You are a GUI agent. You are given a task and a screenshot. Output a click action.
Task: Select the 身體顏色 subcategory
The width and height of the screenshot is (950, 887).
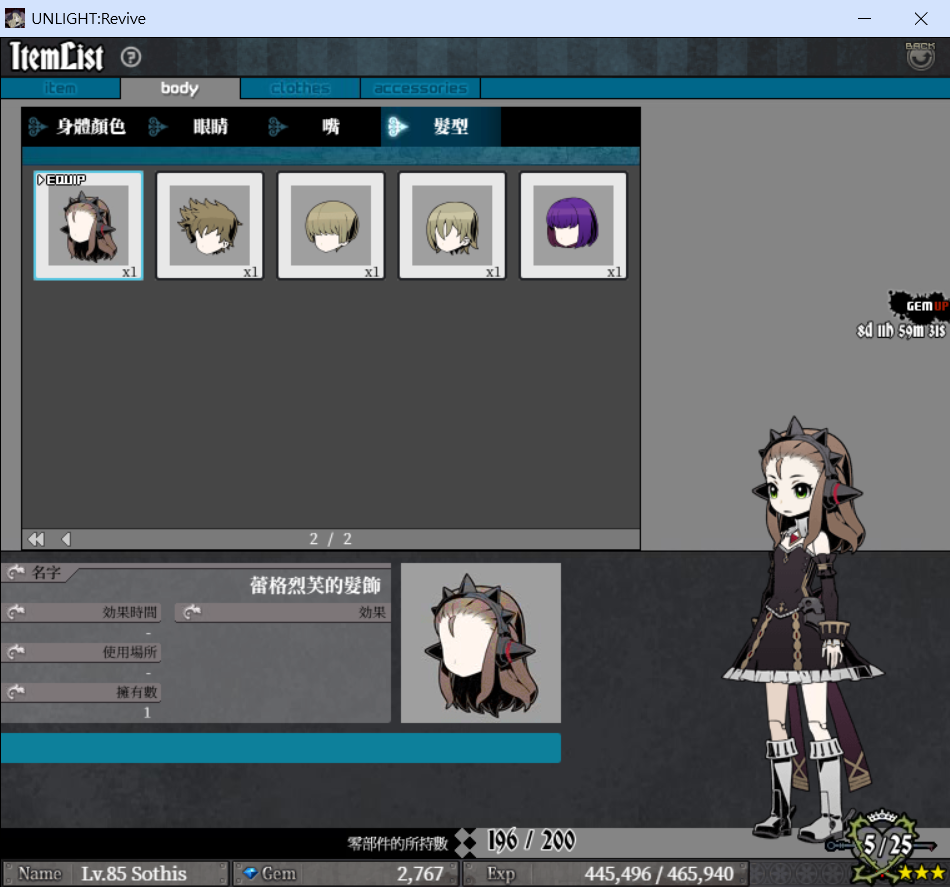(x=80, y=127)
